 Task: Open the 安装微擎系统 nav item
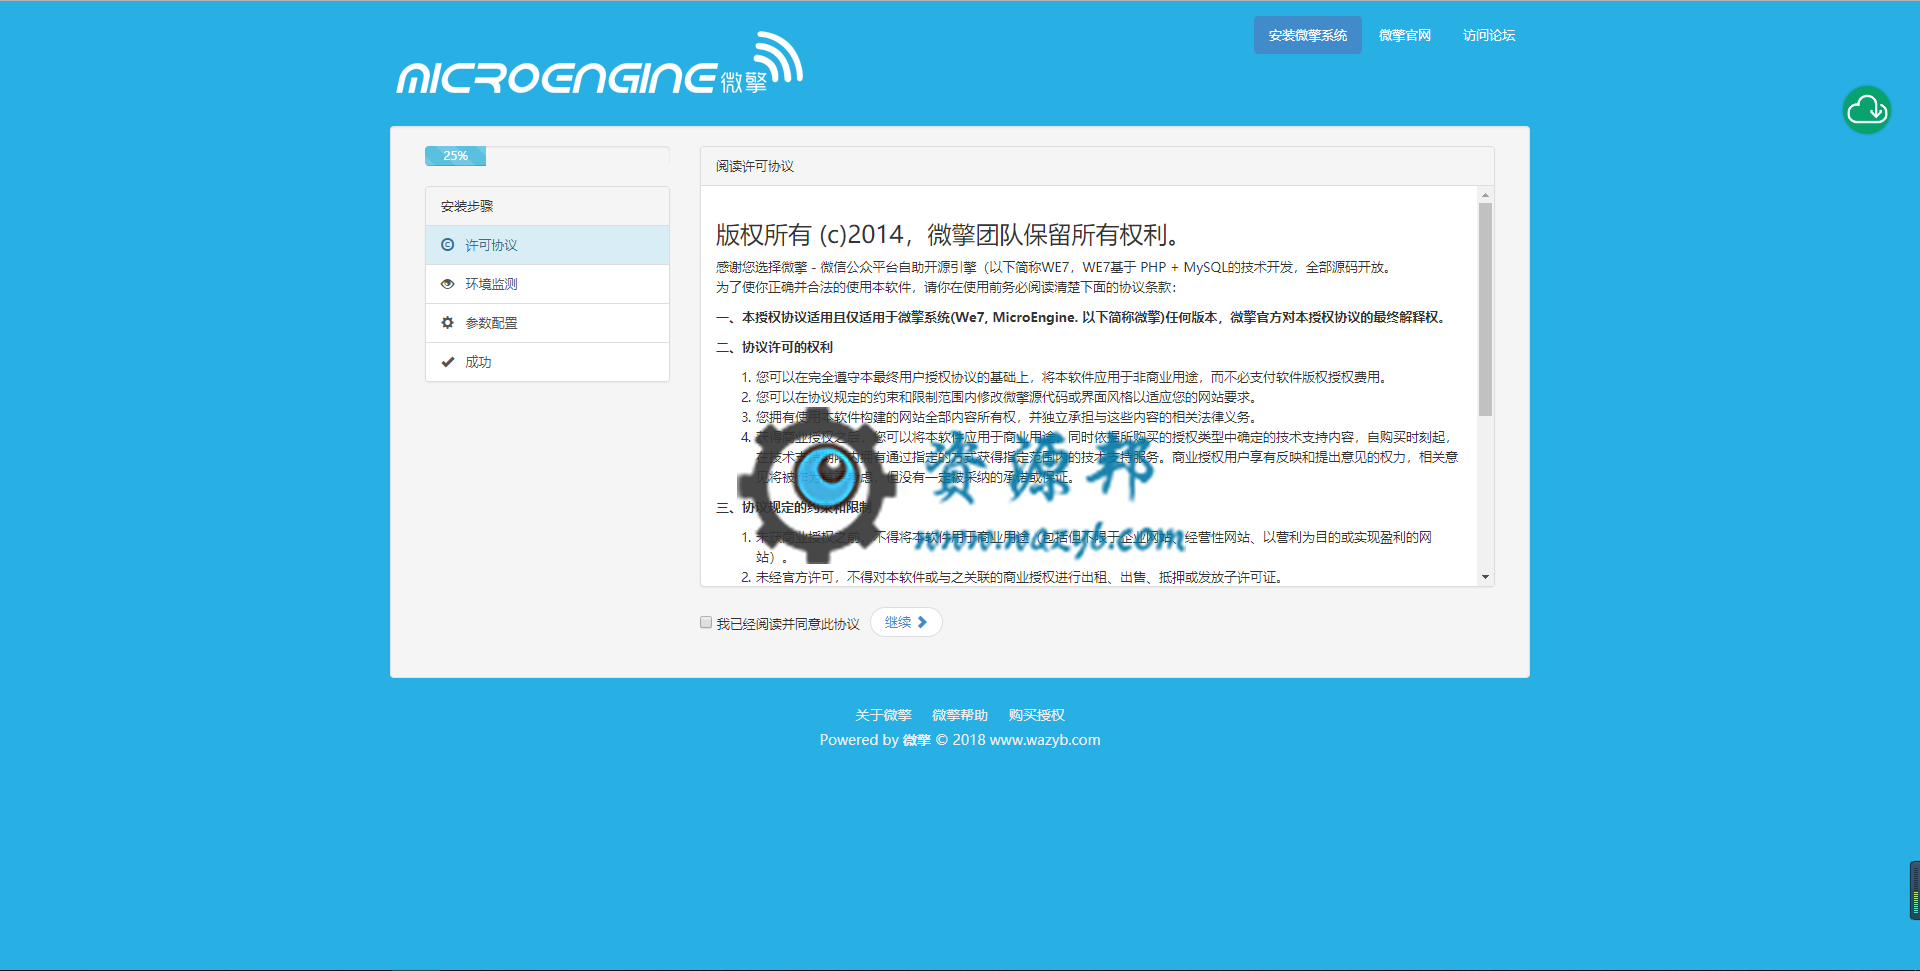[1307, 35]
